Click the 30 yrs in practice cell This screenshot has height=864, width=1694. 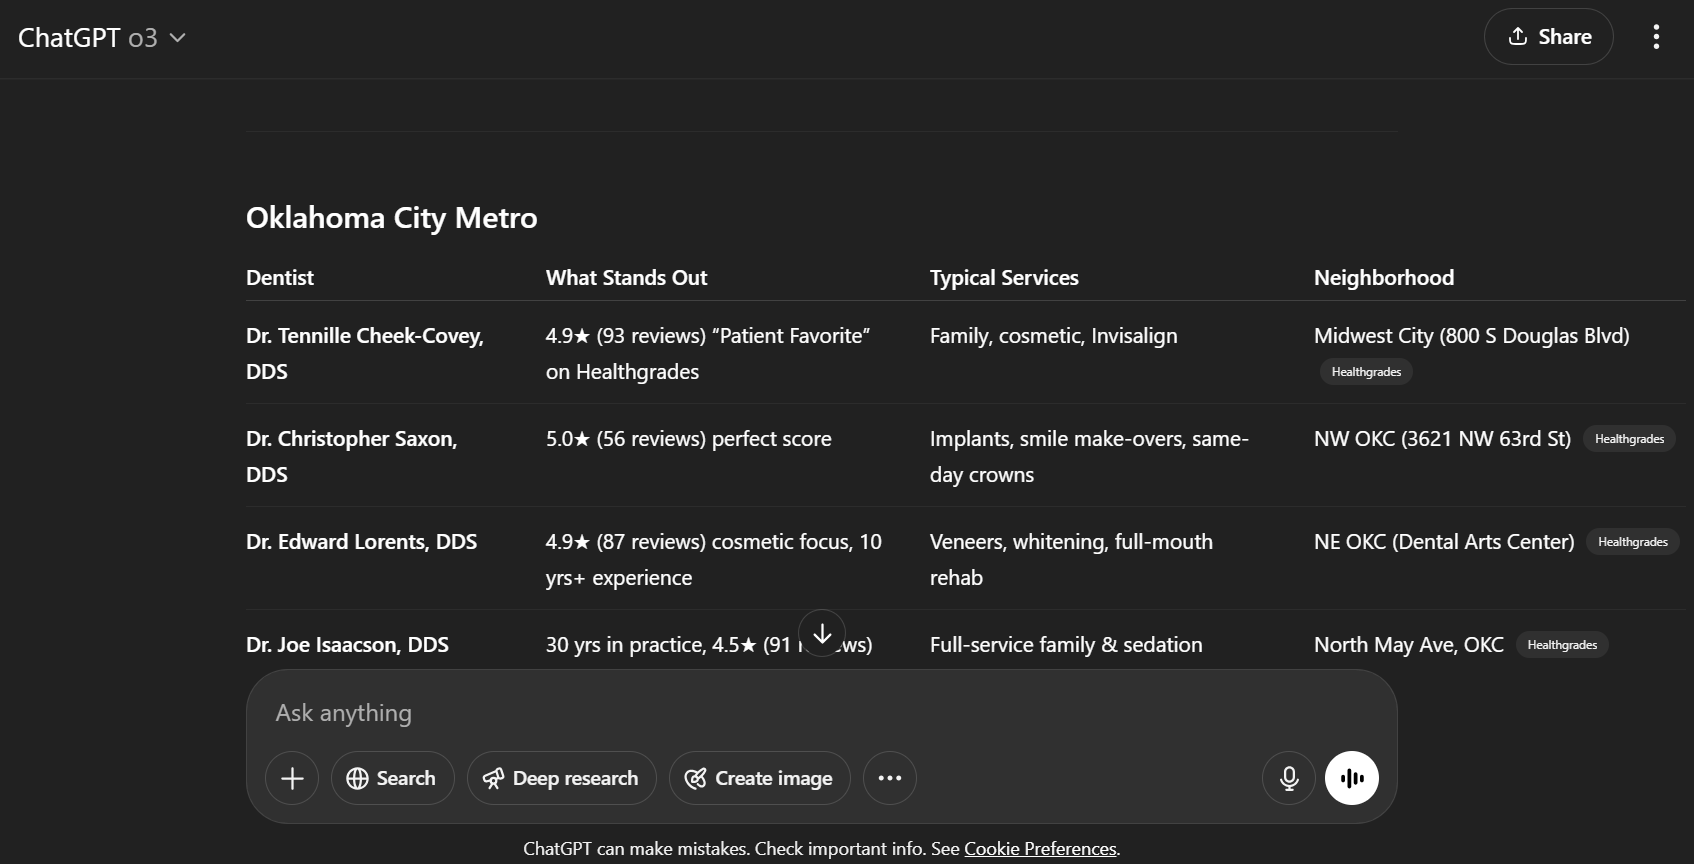click(709, 645)
